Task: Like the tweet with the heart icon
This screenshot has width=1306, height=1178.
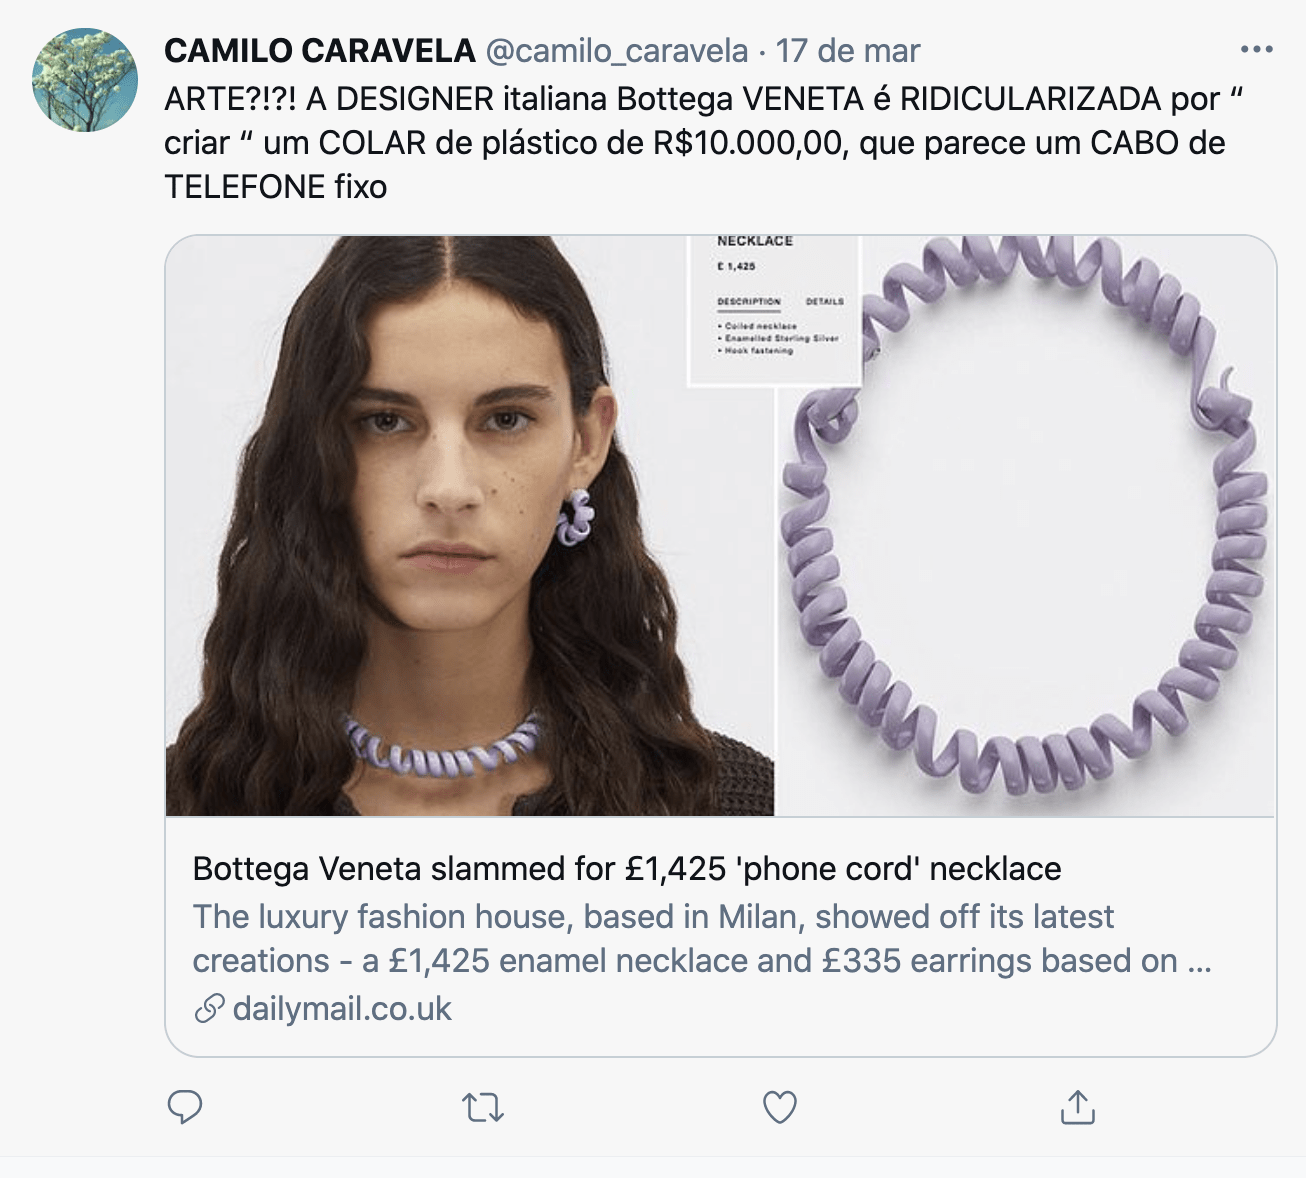Action: (780, 1108)
